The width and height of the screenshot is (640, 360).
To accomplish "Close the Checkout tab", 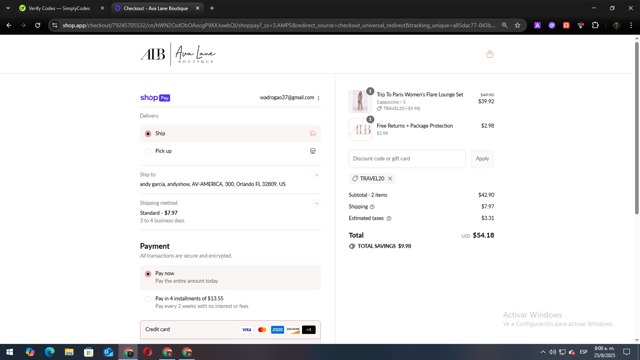I will [197, 8].
